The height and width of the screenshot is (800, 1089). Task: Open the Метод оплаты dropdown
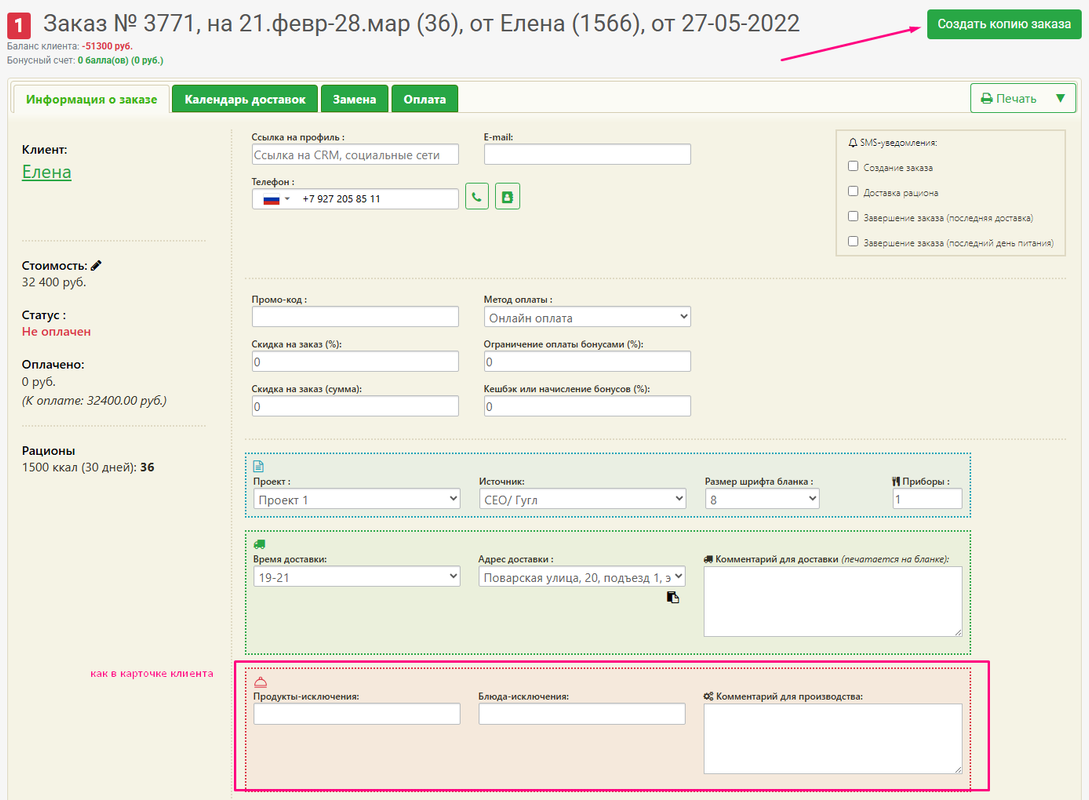click(587, 317)
